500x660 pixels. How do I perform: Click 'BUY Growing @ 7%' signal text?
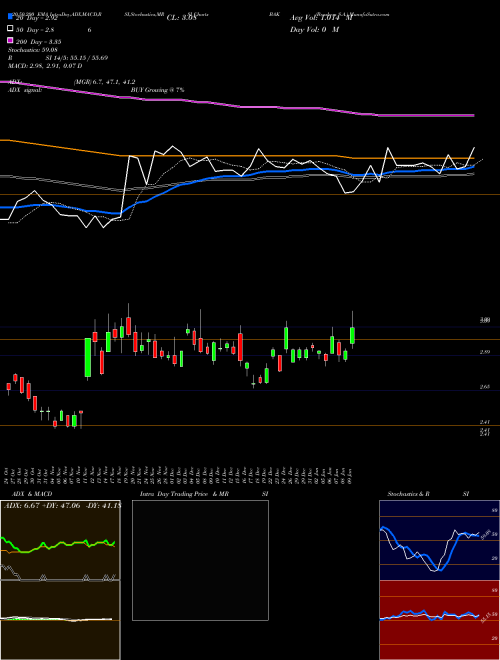pos(157,90)
